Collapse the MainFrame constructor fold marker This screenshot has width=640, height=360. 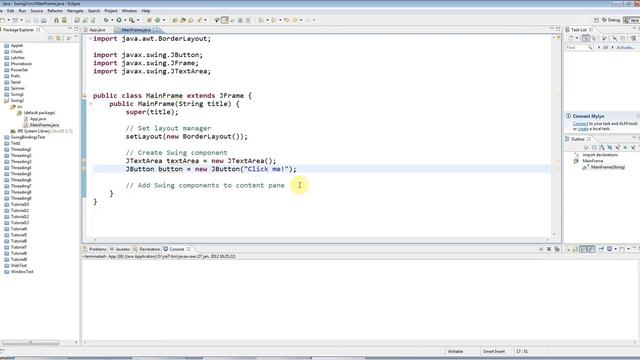click(91, 104)
